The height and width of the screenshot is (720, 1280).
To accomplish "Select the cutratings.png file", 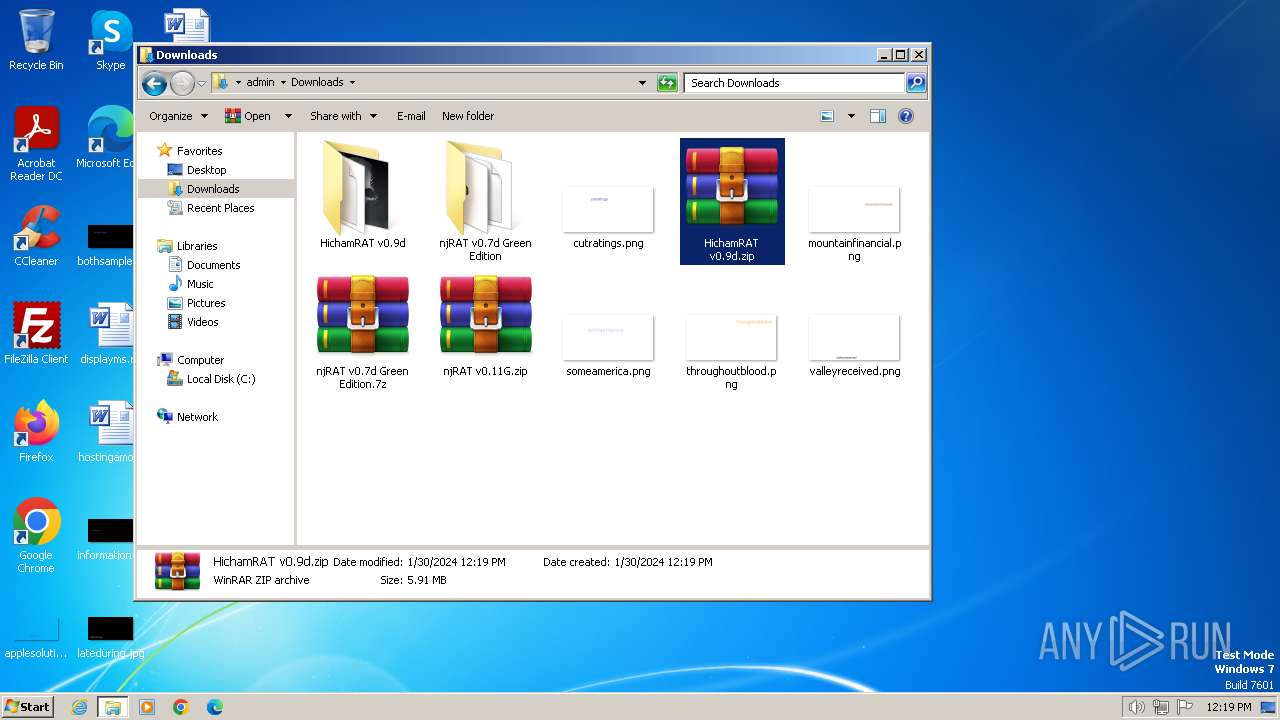I will 608,216.
